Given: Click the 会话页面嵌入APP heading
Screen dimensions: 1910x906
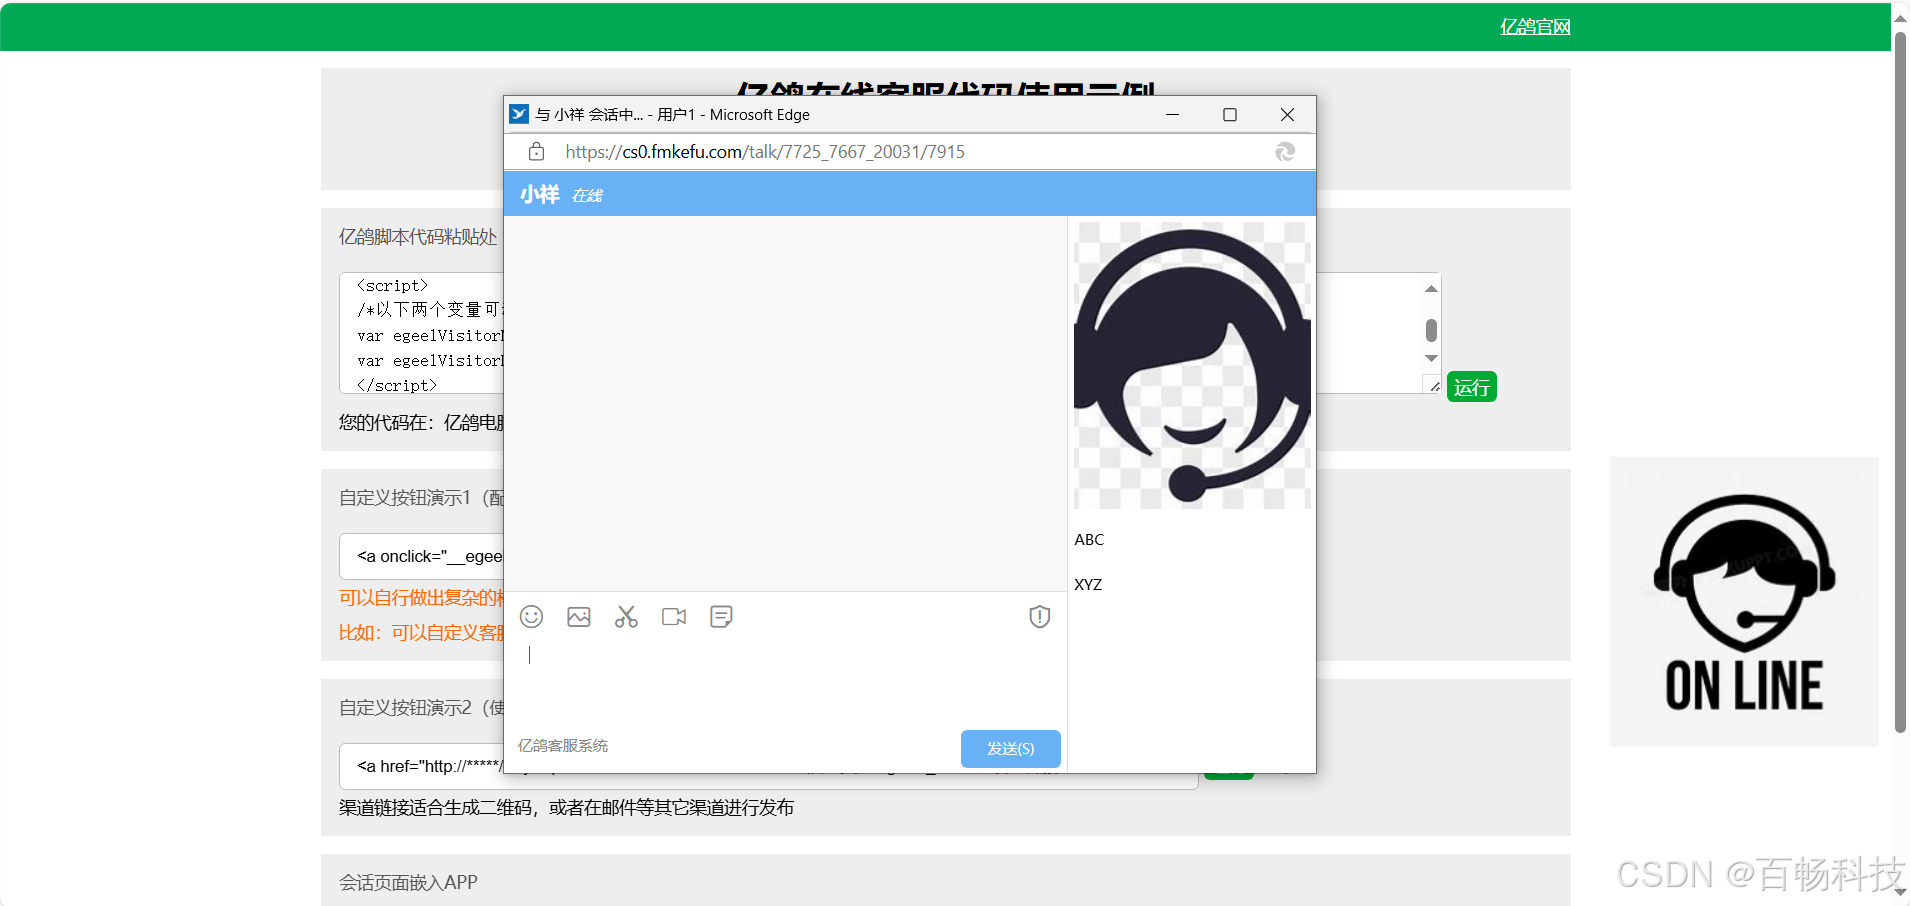Looking at the screenshot, I should point(408,883).
